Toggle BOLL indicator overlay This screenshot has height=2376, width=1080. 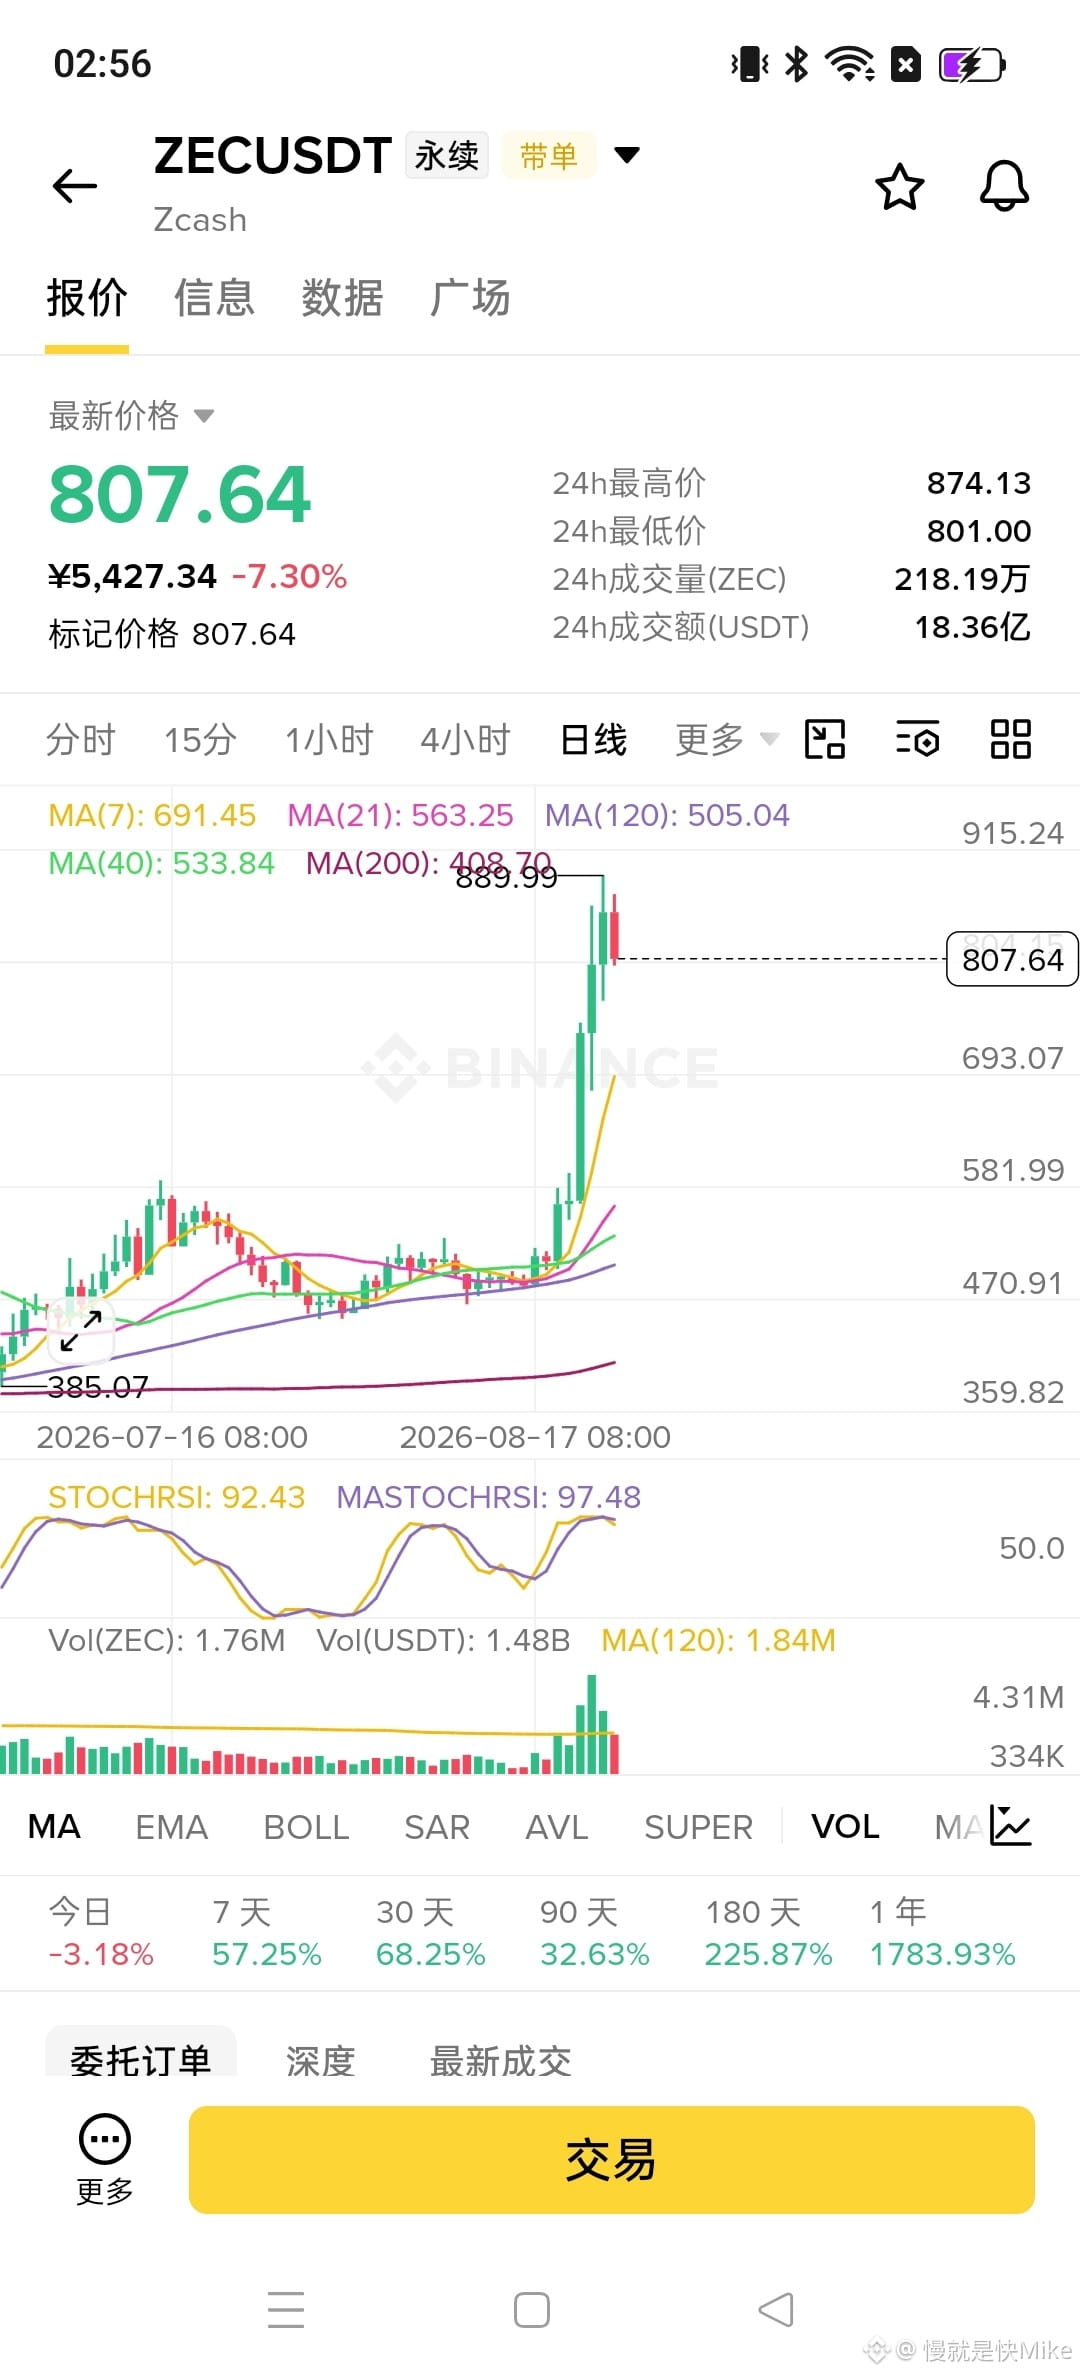coord(306,1827)
